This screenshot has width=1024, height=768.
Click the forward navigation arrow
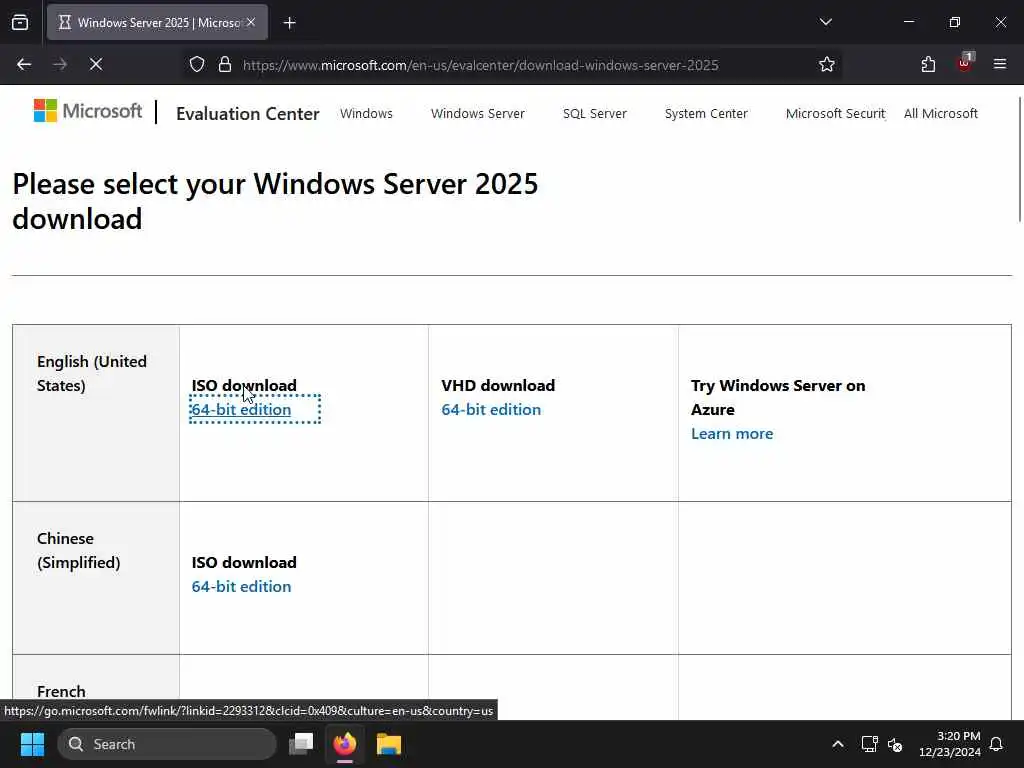pos(60,64)
